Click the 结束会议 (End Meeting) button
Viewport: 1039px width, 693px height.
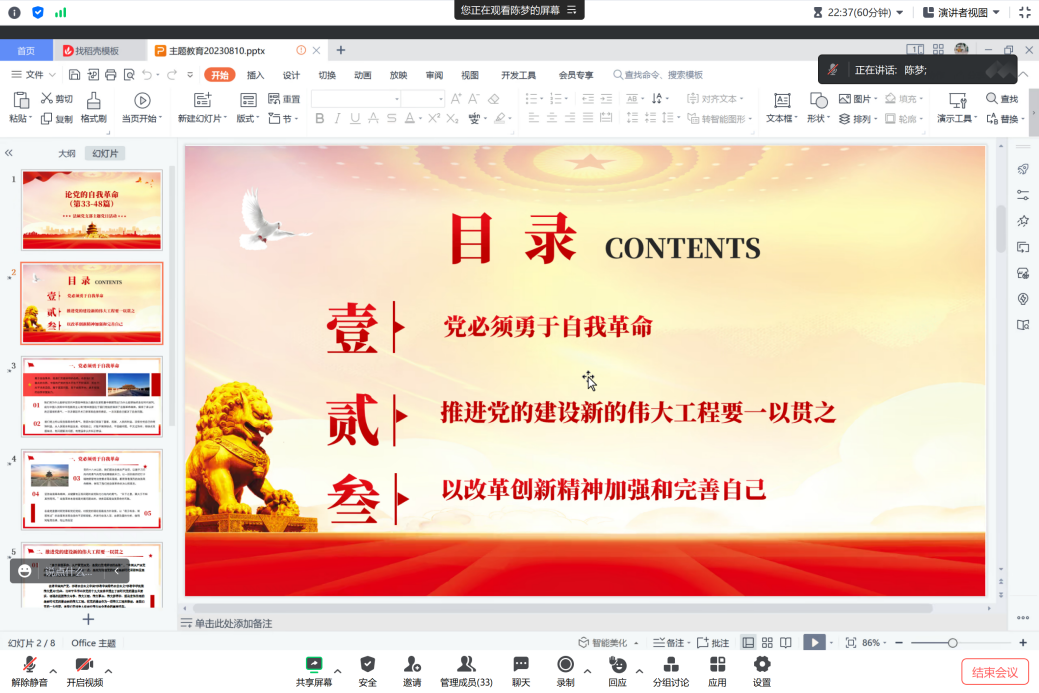coord(994,672)
